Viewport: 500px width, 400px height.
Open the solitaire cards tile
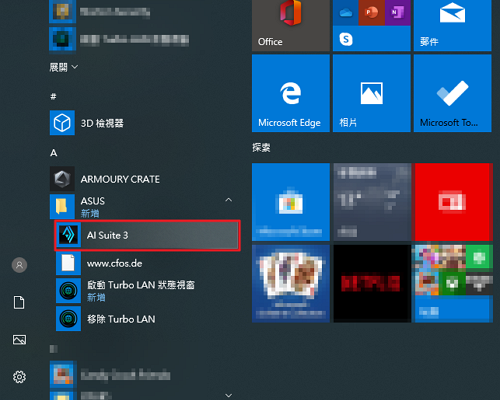(x=291, y=284)
